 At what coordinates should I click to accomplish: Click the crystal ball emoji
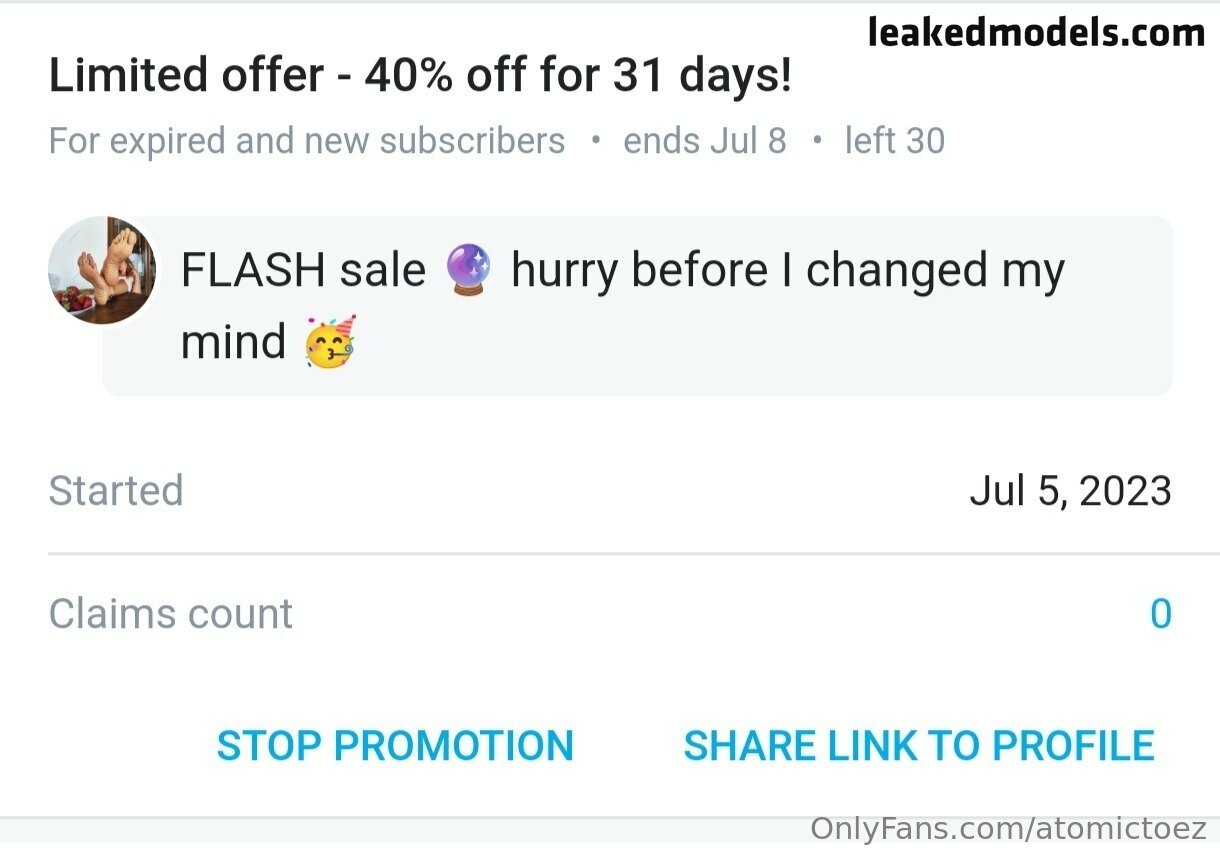click(x=468, y=271)
